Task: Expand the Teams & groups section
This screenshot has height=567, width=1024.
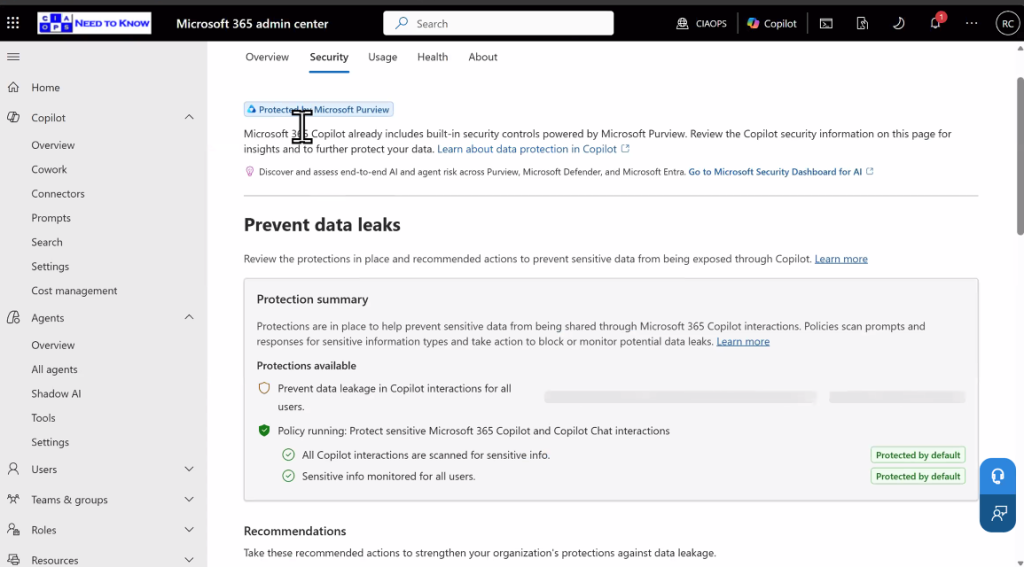Action: coord(189,499)
